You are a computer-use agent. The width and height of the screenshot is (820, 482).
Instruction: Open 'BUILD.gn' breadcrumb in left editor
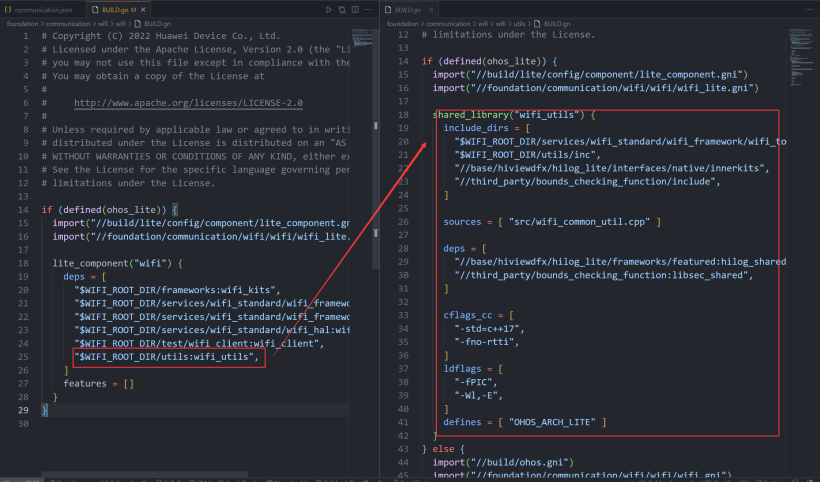tap(157, 24)
